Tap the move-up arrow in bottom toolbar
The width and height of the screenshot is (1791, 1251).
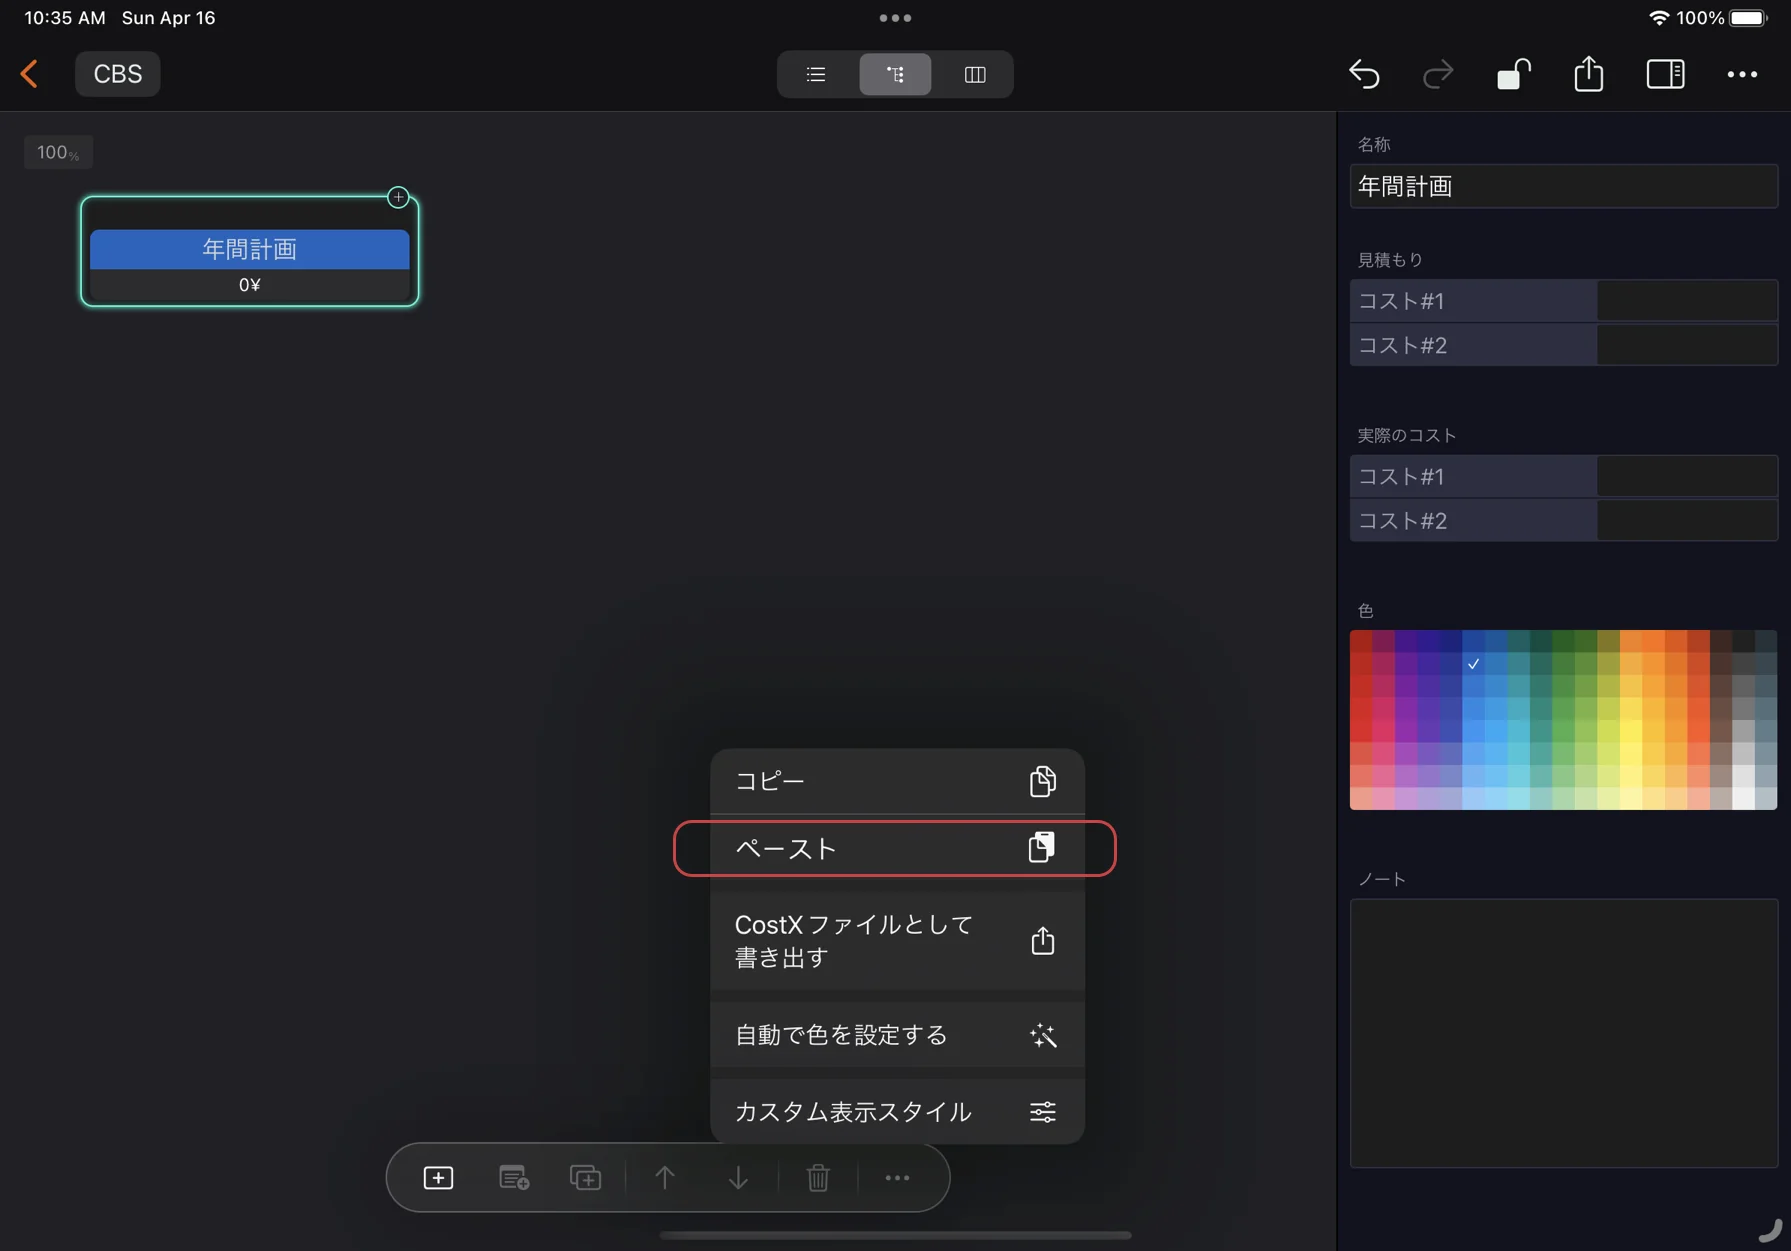point(665,1178)
